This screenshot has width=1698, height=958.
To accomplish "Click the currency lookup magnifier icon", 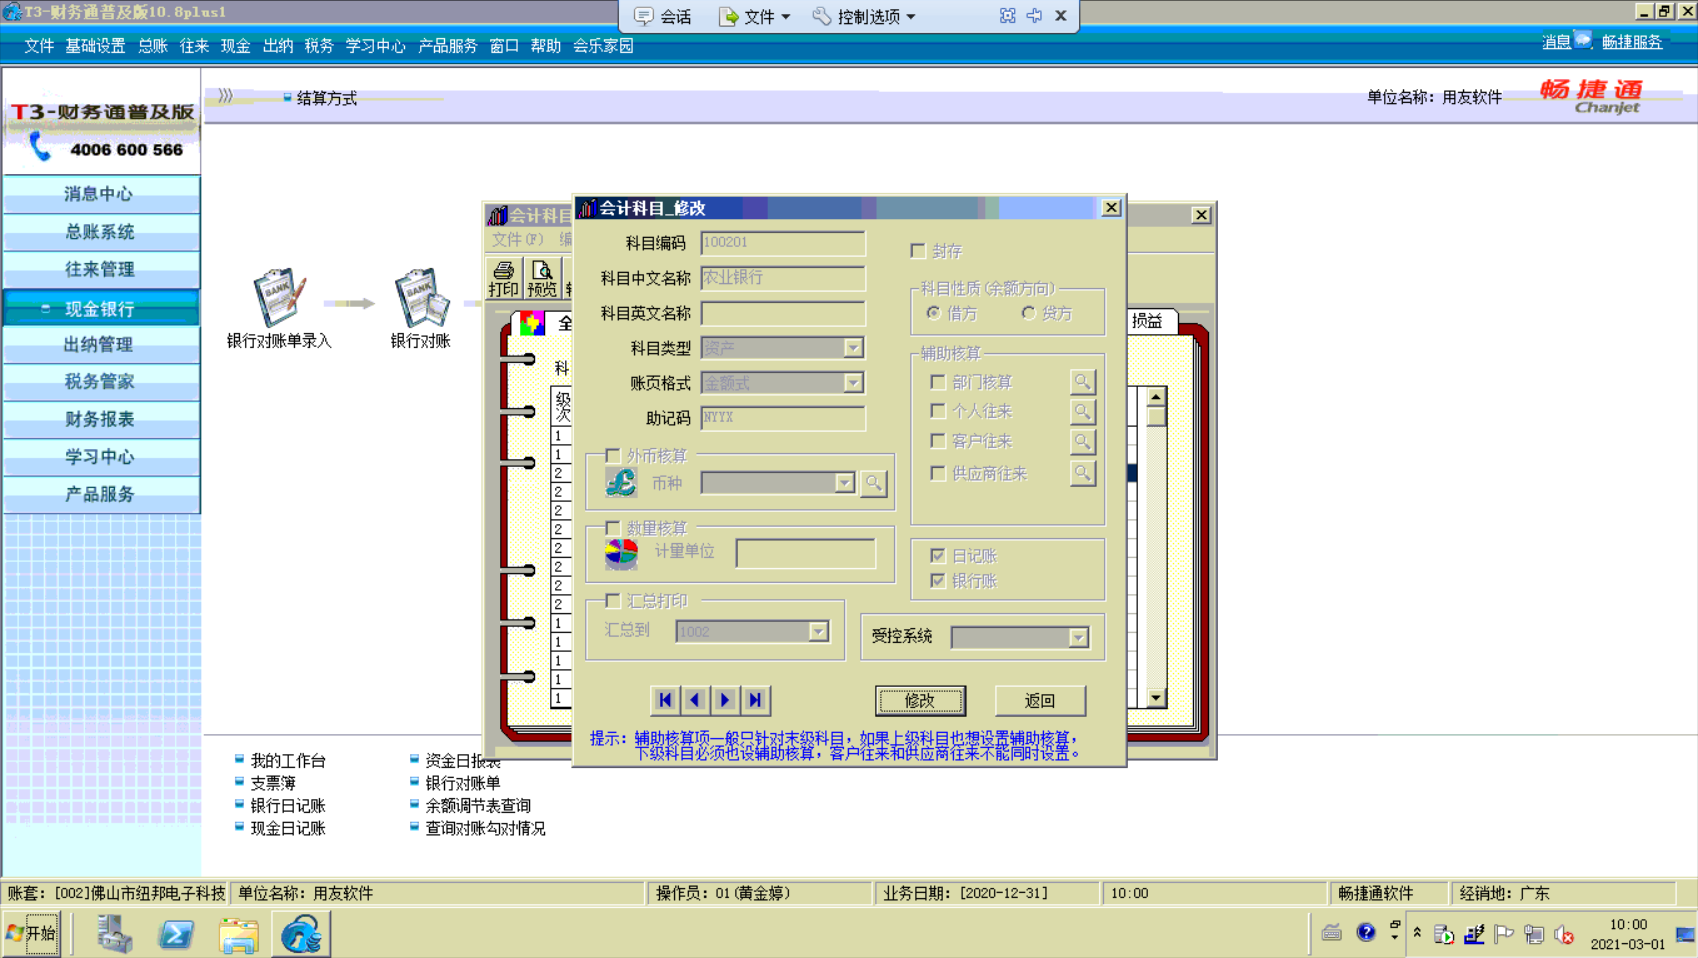I will tap(874, 484).
